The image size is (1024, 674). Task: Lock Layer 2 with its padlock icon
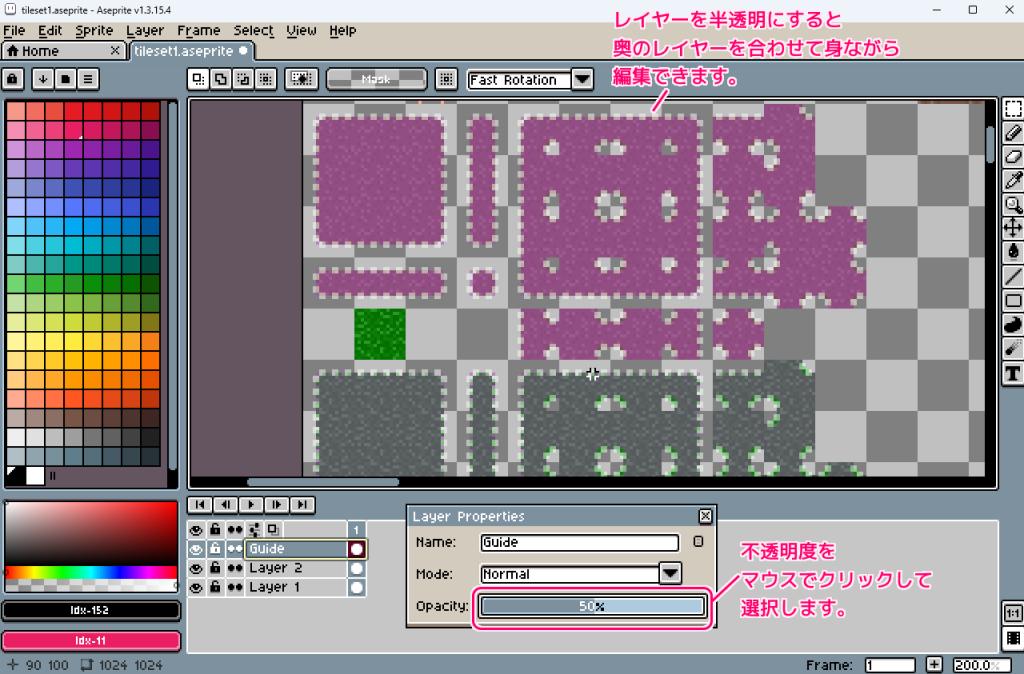pyautogui.click(x=214, y=568)
